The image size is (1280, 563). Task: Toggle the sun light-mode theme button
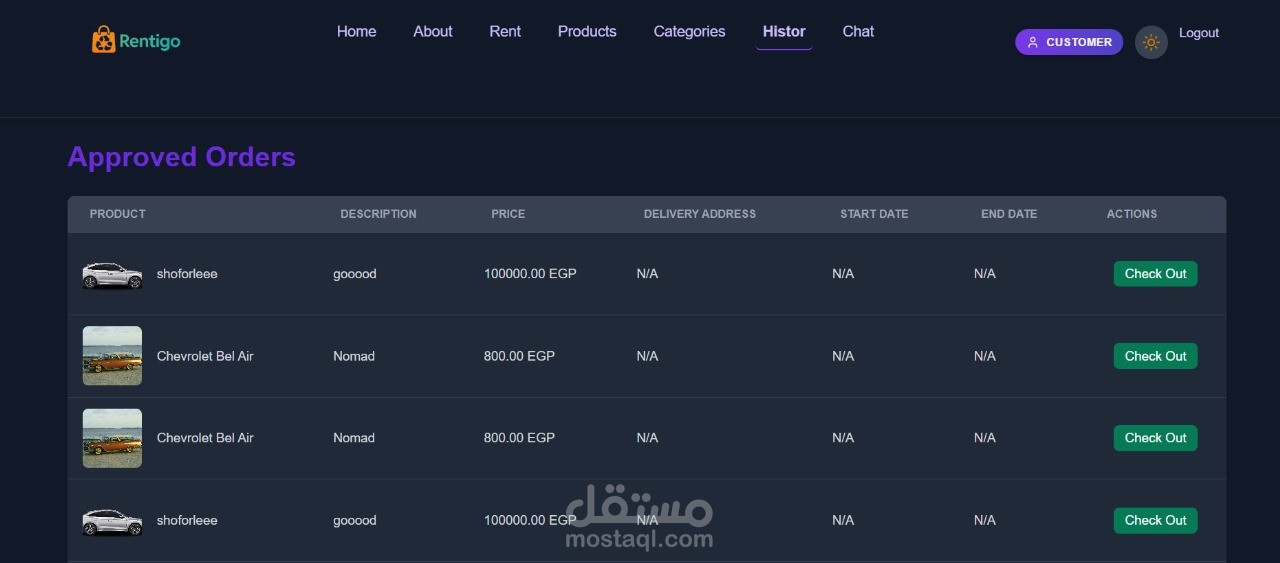point(1151,42)
